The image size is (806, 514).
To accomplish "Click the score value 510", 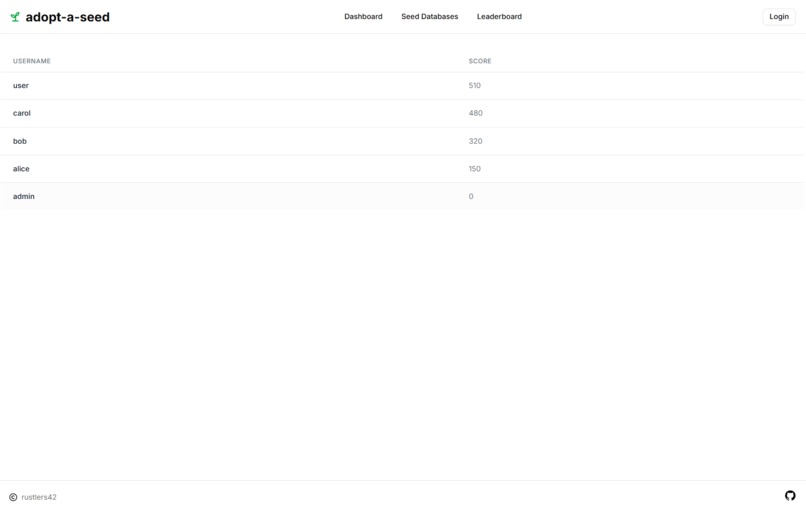I will pyautogui.click(x=474, y=85).
